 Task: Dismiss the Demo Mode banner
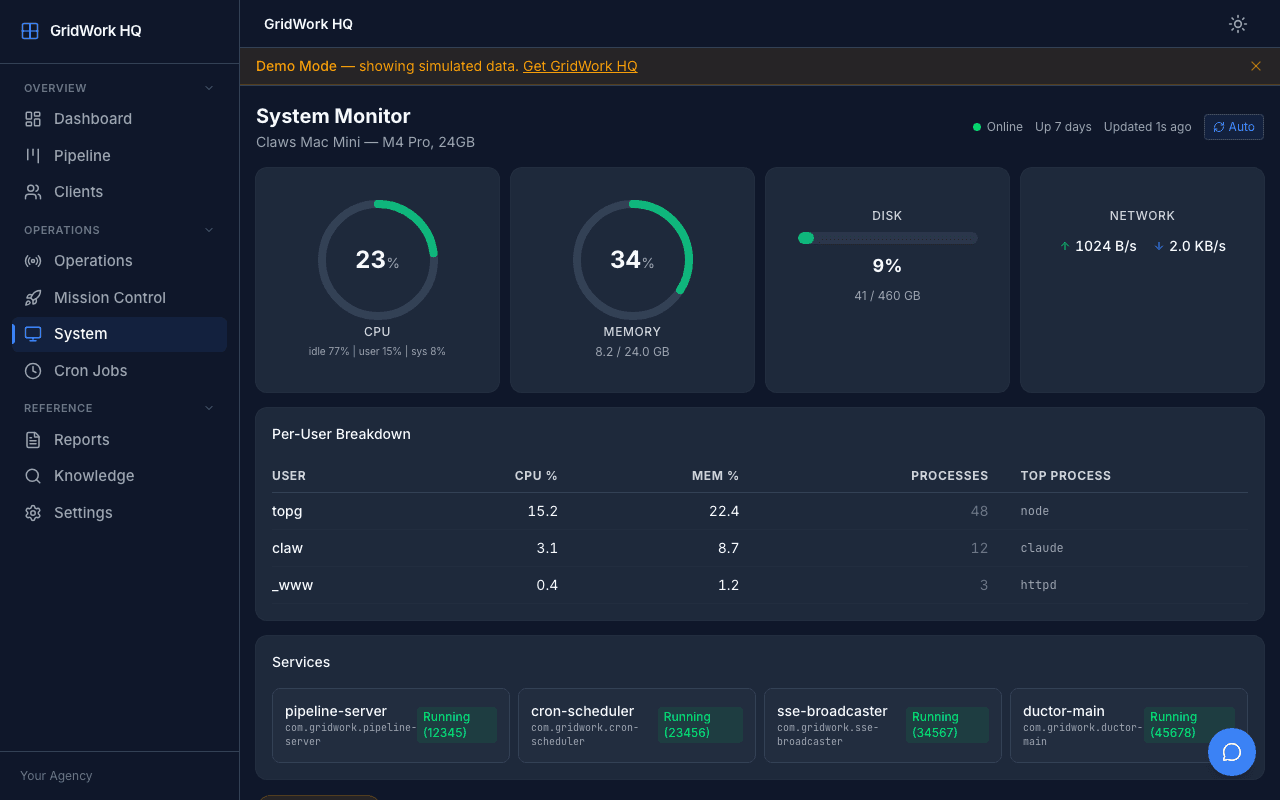pos(1255,66)
